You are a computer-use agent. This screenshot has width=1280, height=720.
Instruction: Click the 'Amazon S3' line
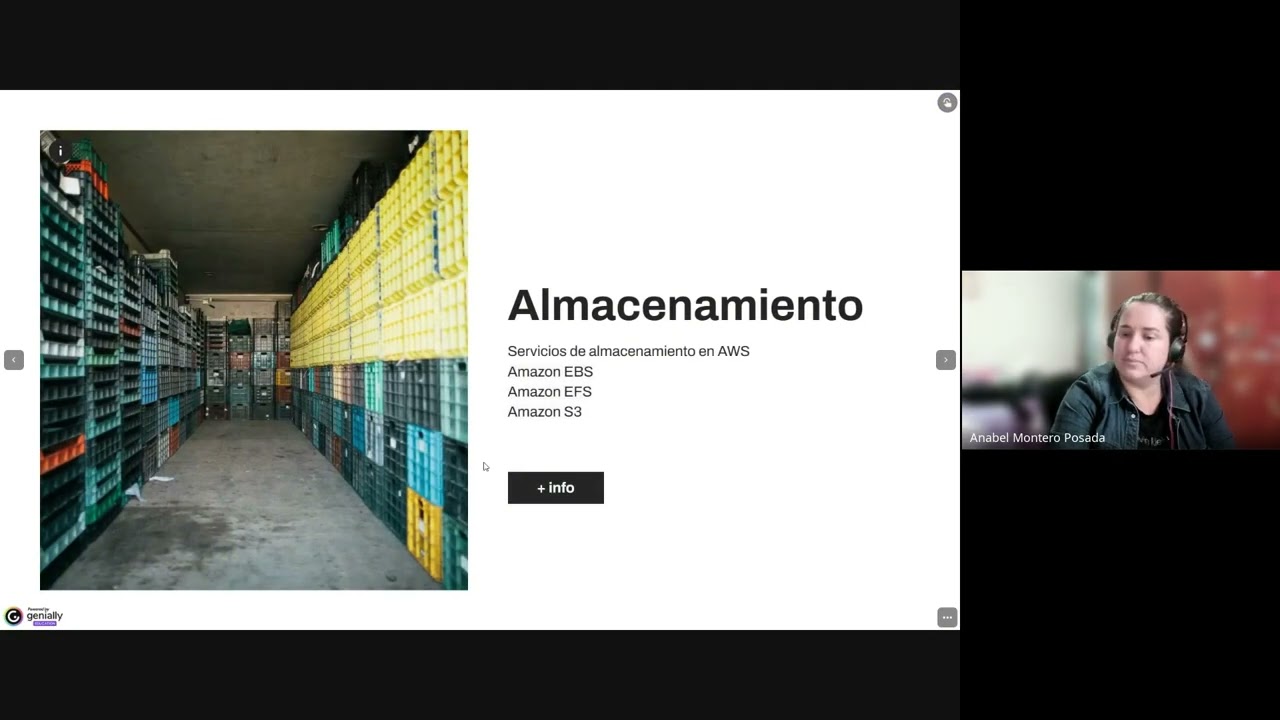tap(544, 411)
